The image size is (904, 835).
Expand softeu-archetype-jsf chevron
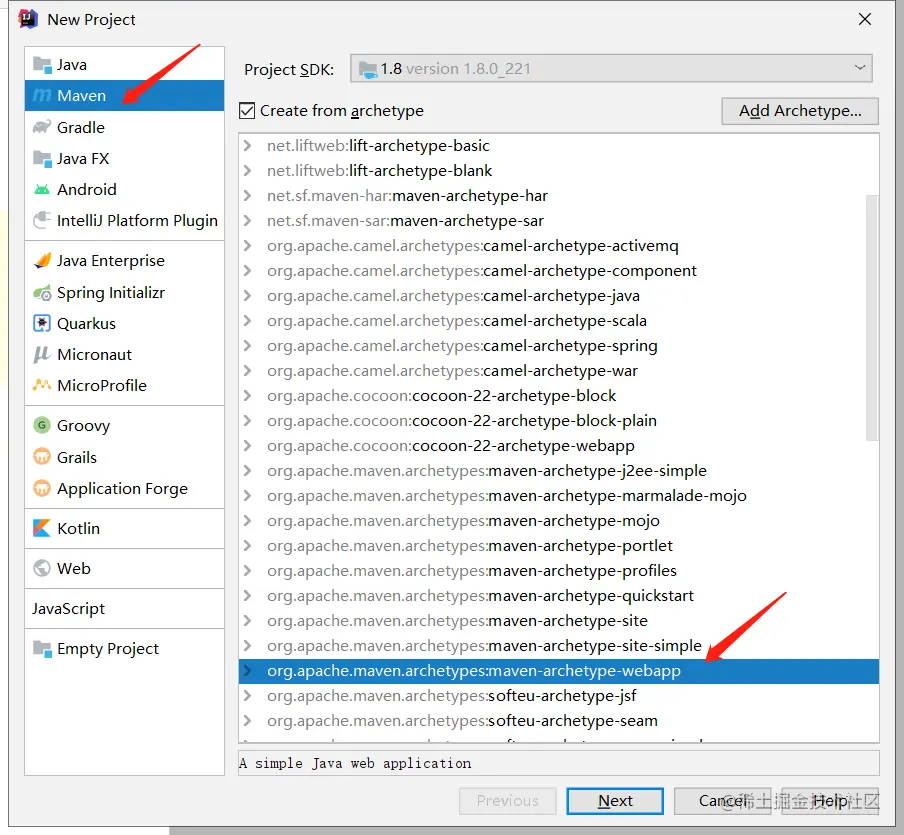pos(247,695)
